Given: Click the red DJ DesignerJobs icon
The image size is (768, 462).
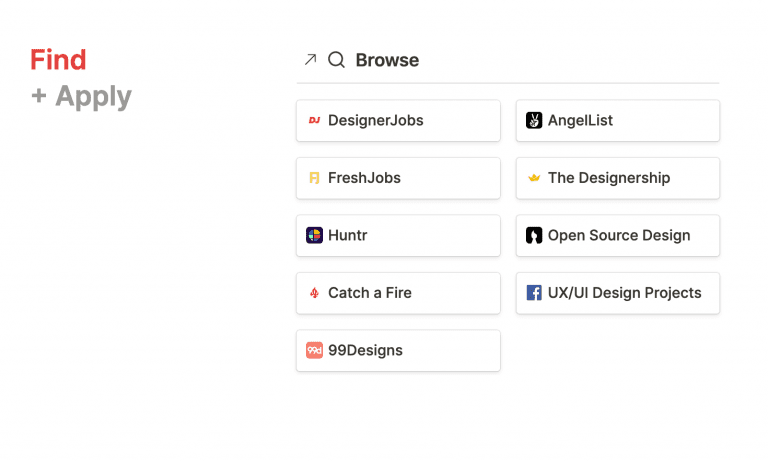Looking at the screenshot, I should [x=314, y=121].
